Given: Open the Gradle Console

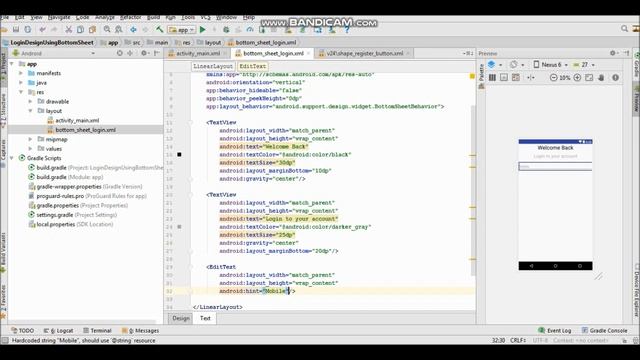Looking at the screenshot, I should coord(604,331).
